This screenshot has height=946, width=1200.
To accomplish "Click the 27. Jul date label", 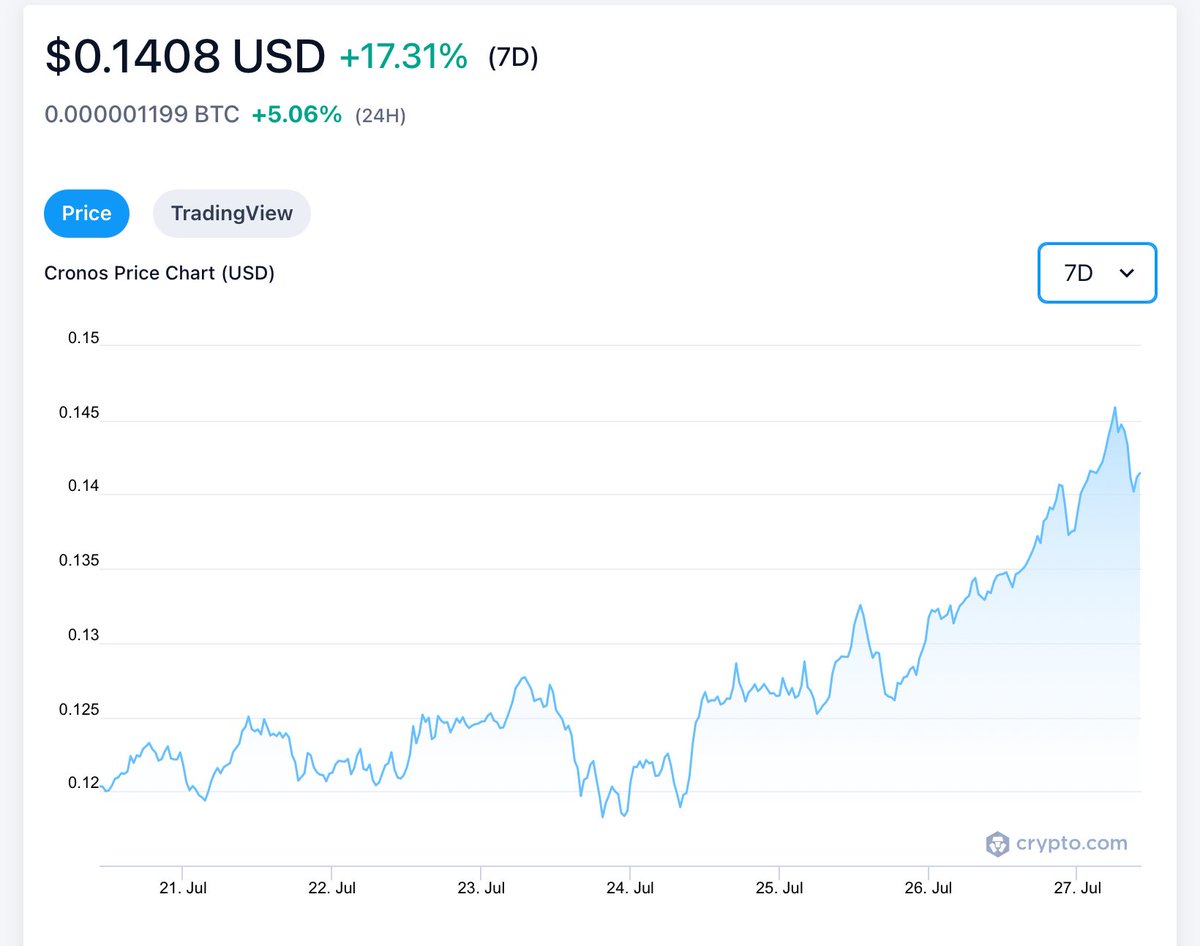I will coord(1076,887).
